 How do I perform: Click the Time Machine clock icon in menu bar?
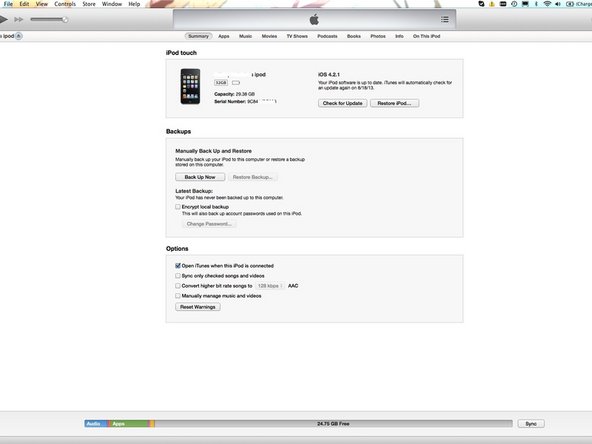(x=514, y=4)
